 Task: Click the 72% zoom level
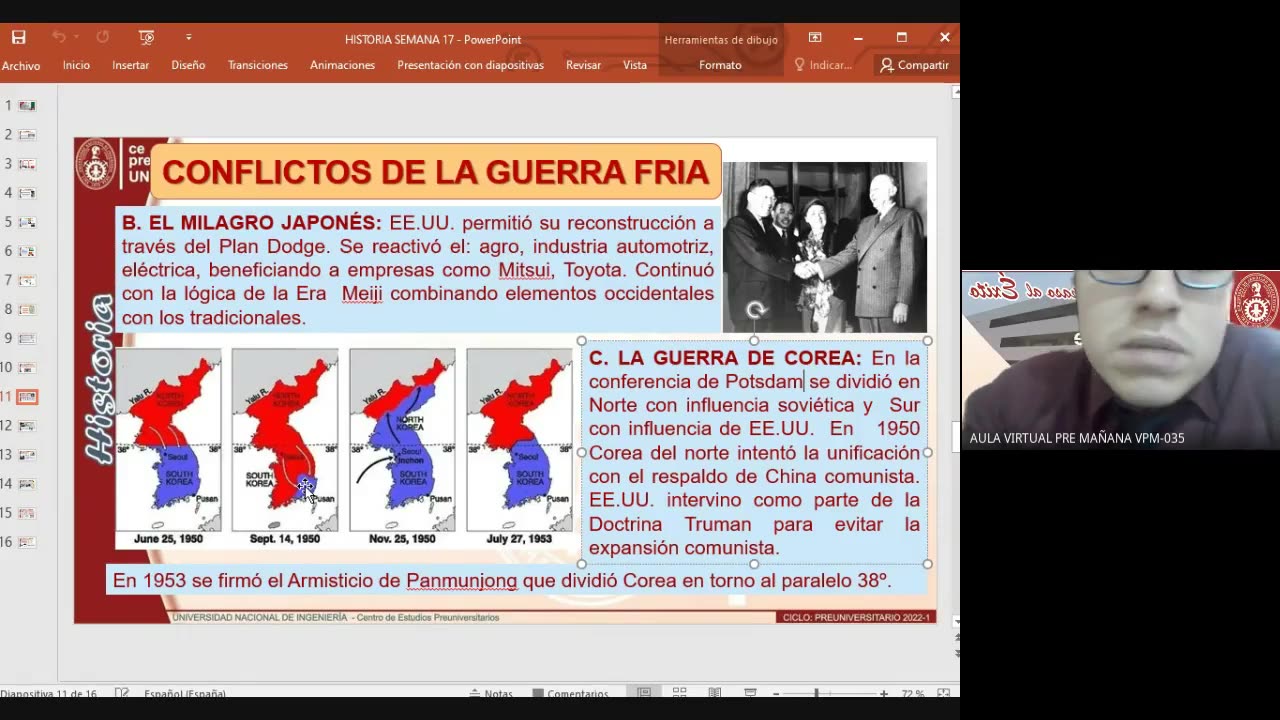click(x=912, y=693)
